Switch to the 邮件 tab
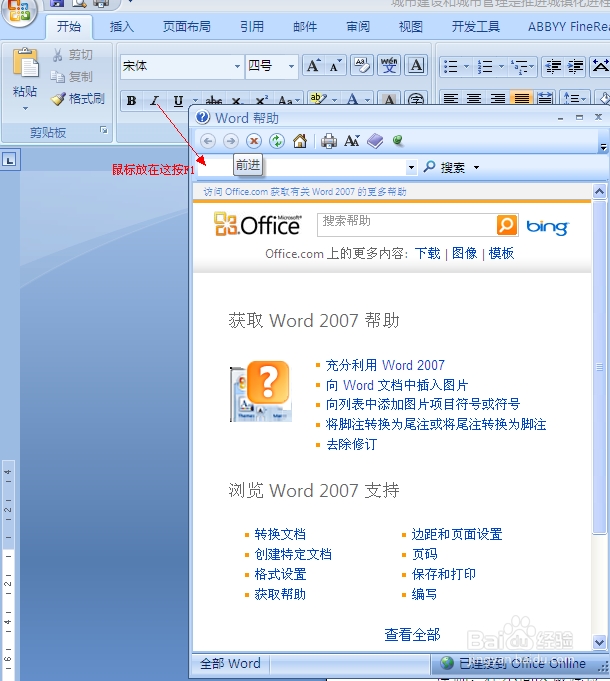This screenshot has width=610, height=681. tap(305, 26)
